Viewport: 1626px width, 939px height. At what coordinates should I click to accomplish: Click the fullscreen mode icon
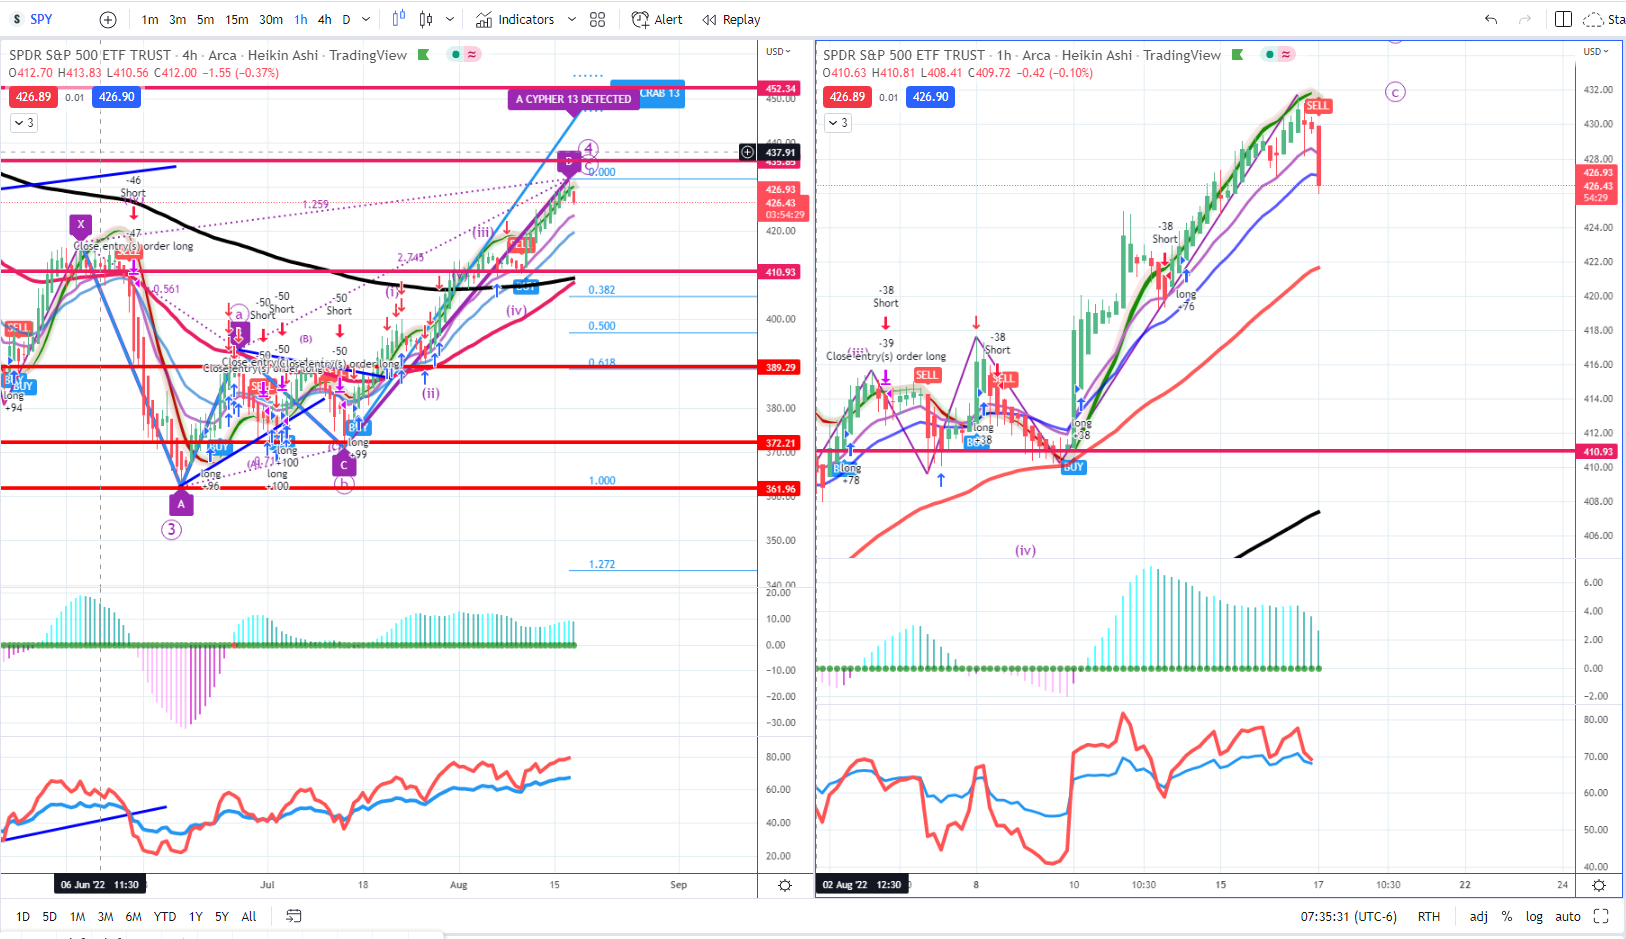[1601, 916]
